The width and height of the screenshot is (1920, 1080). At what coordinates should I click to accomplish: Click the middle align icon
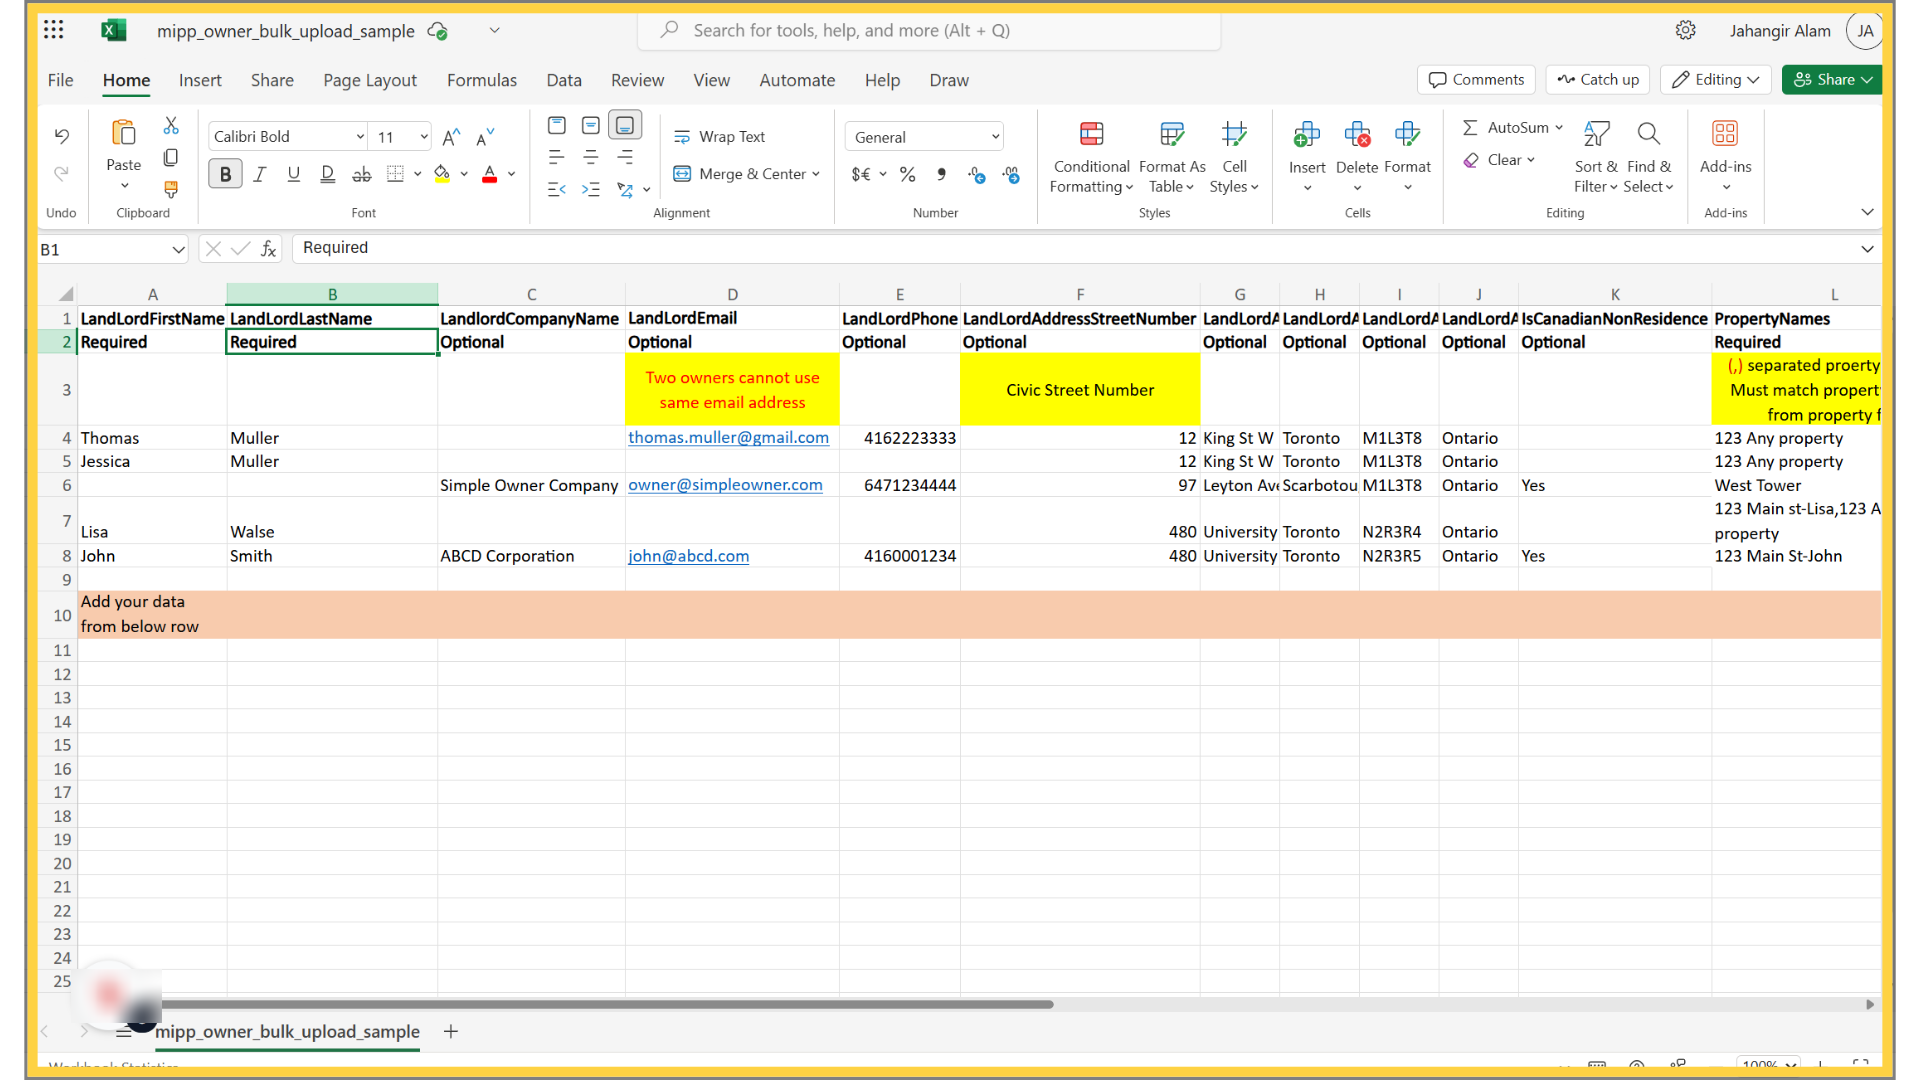click(591, 125)
